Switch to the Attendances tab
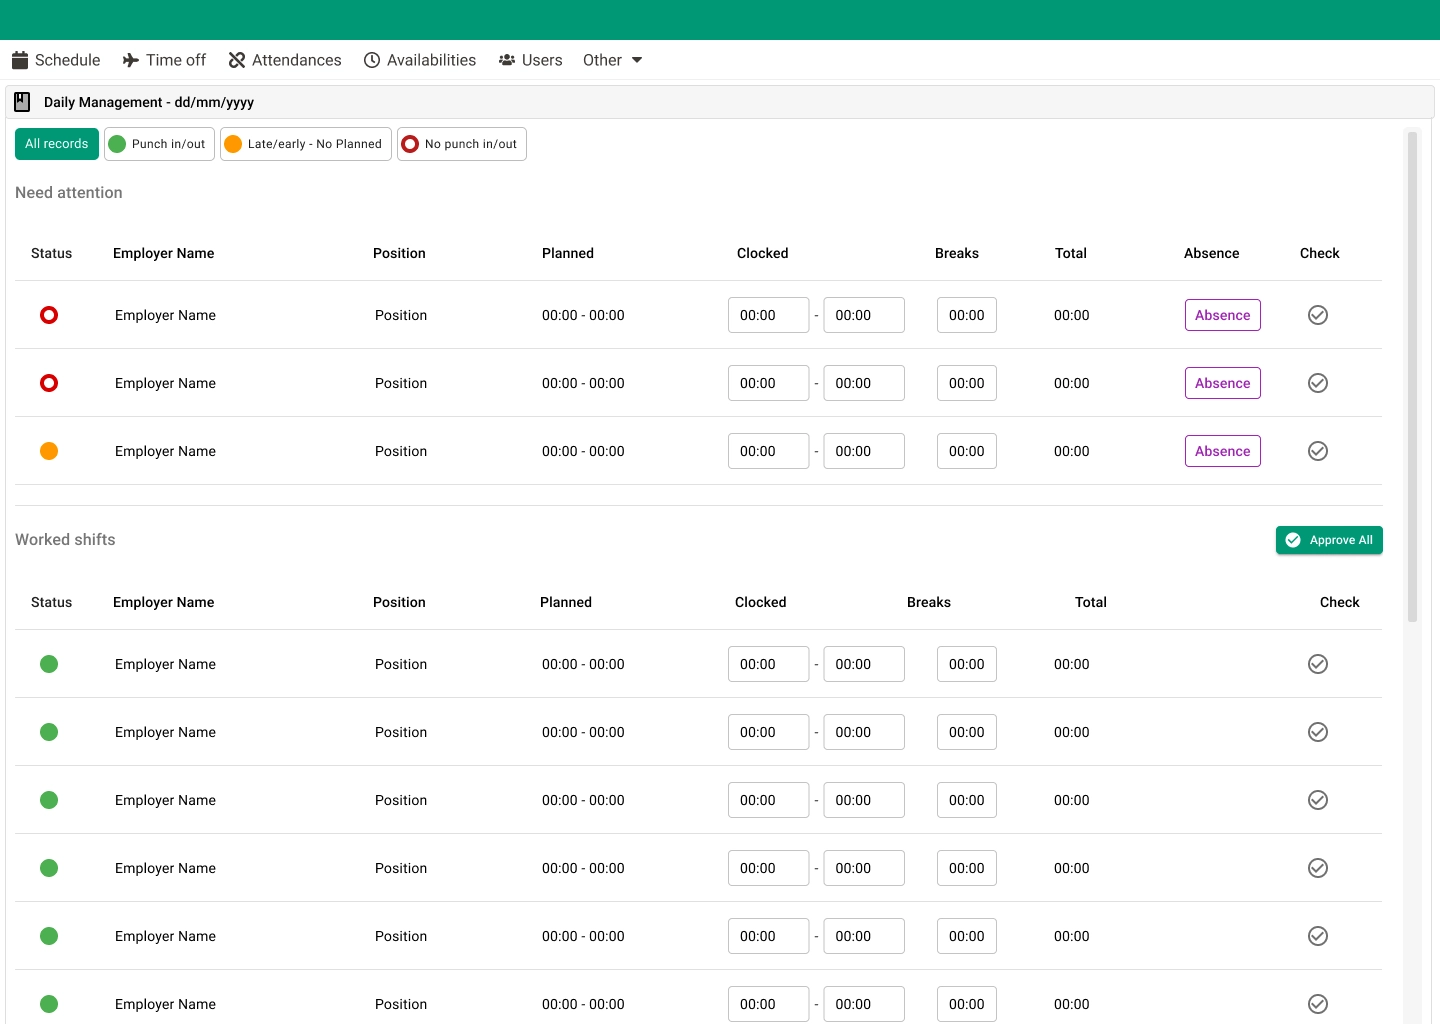Viewport: 1440px width, 1024px height. (x=284, y=60)
